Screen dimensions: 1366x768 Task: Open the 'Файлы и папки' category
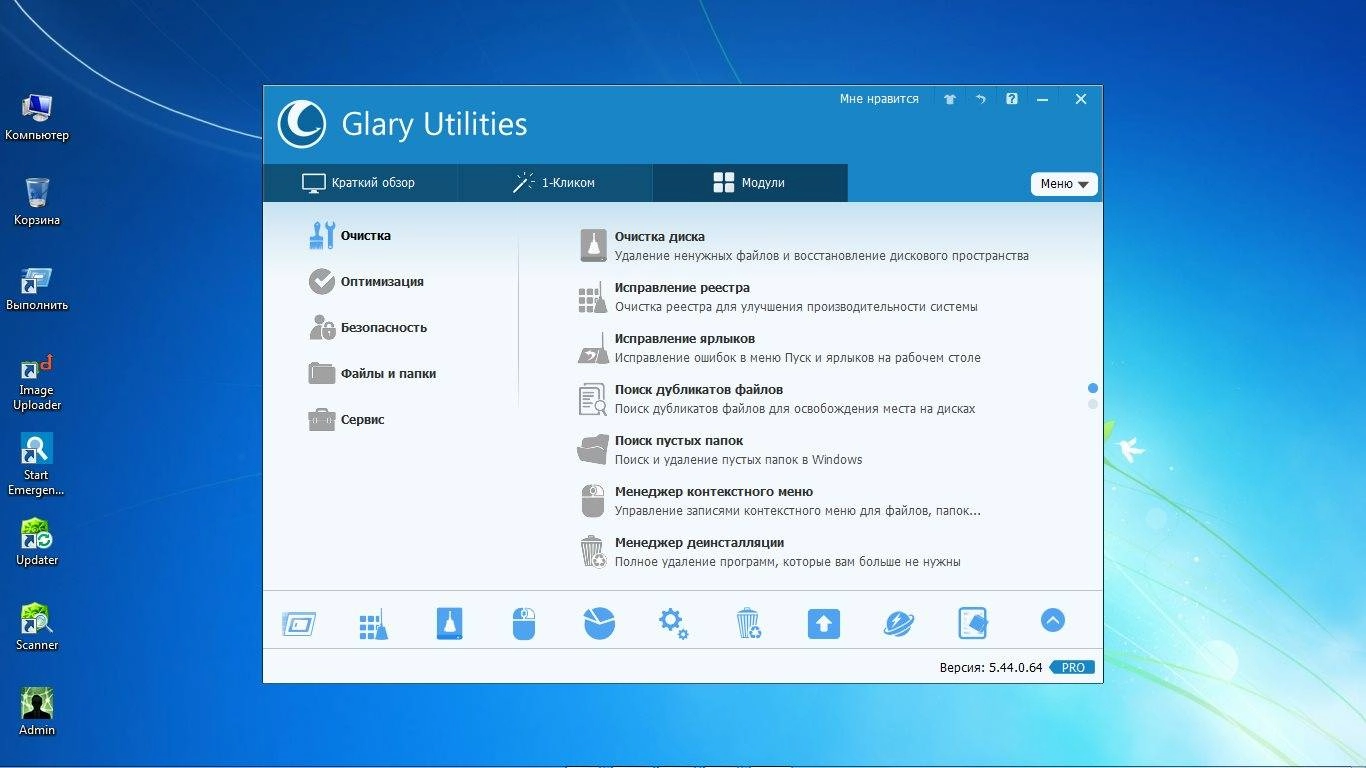(x=372, y=374)
